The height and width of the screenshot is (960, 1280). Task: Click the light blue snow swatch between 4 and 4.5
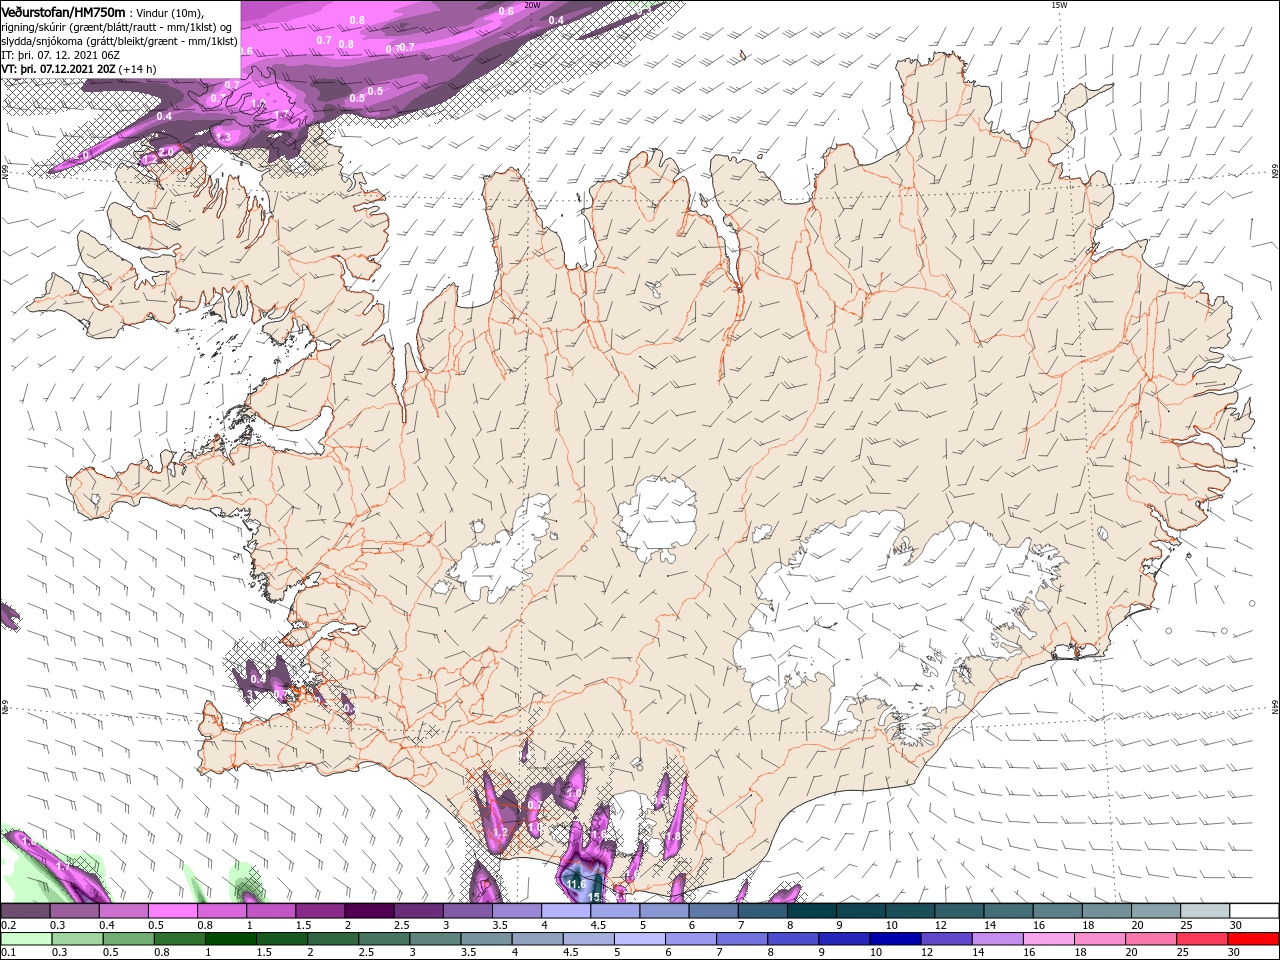click(566, 910)
